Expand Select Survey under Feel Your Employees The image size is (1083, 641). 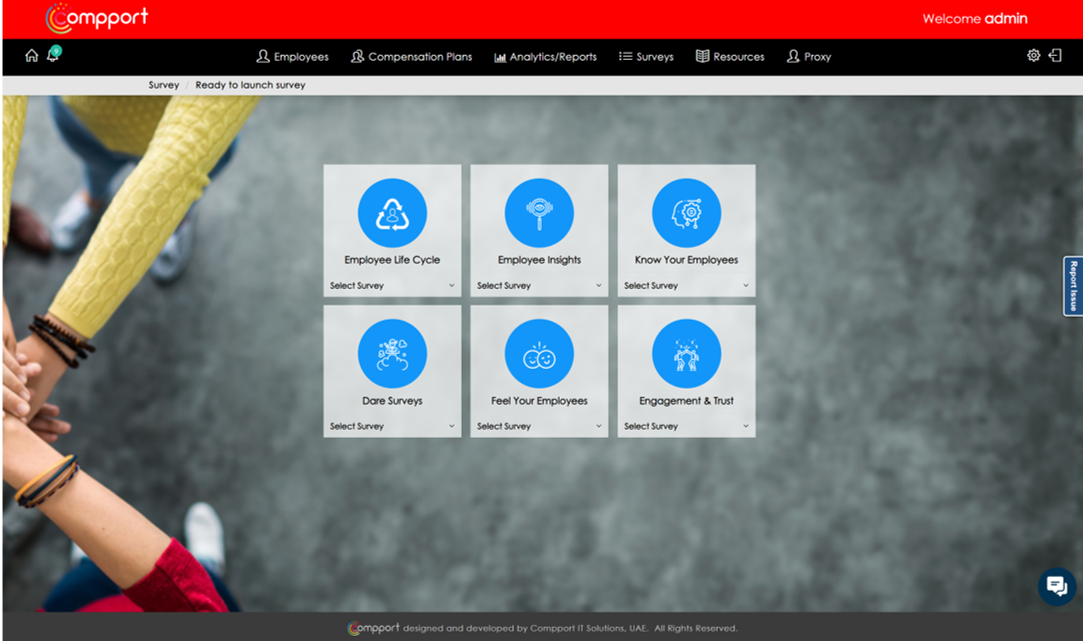coord(539,426)
